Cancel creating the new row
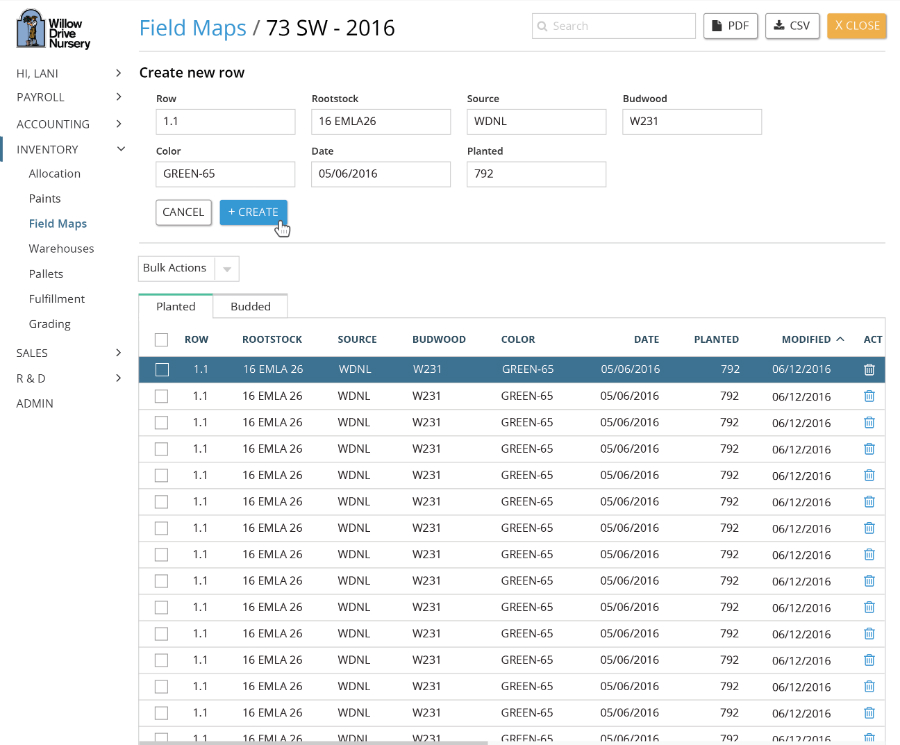Image resolution: width=900 pixels, height=745 pixels. coord(183,212)
